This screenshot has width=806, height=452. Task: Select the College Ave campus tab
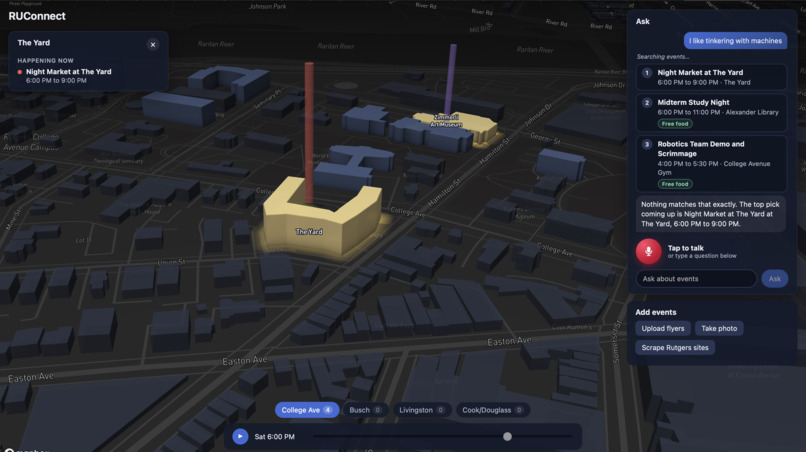[x=306, y=410]
